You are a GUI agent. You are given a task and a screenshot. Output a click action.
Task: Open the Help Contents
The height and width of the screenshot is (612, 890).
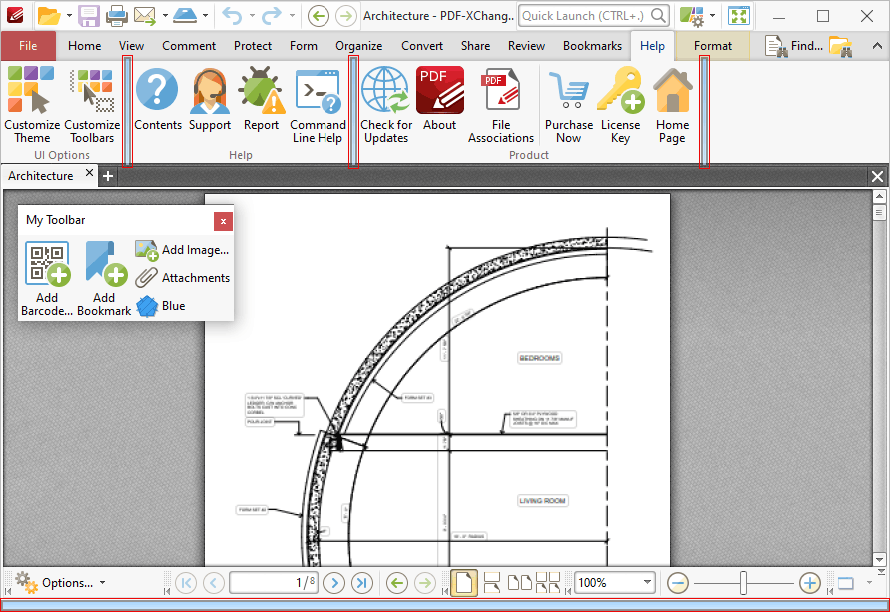pos(158,99)
